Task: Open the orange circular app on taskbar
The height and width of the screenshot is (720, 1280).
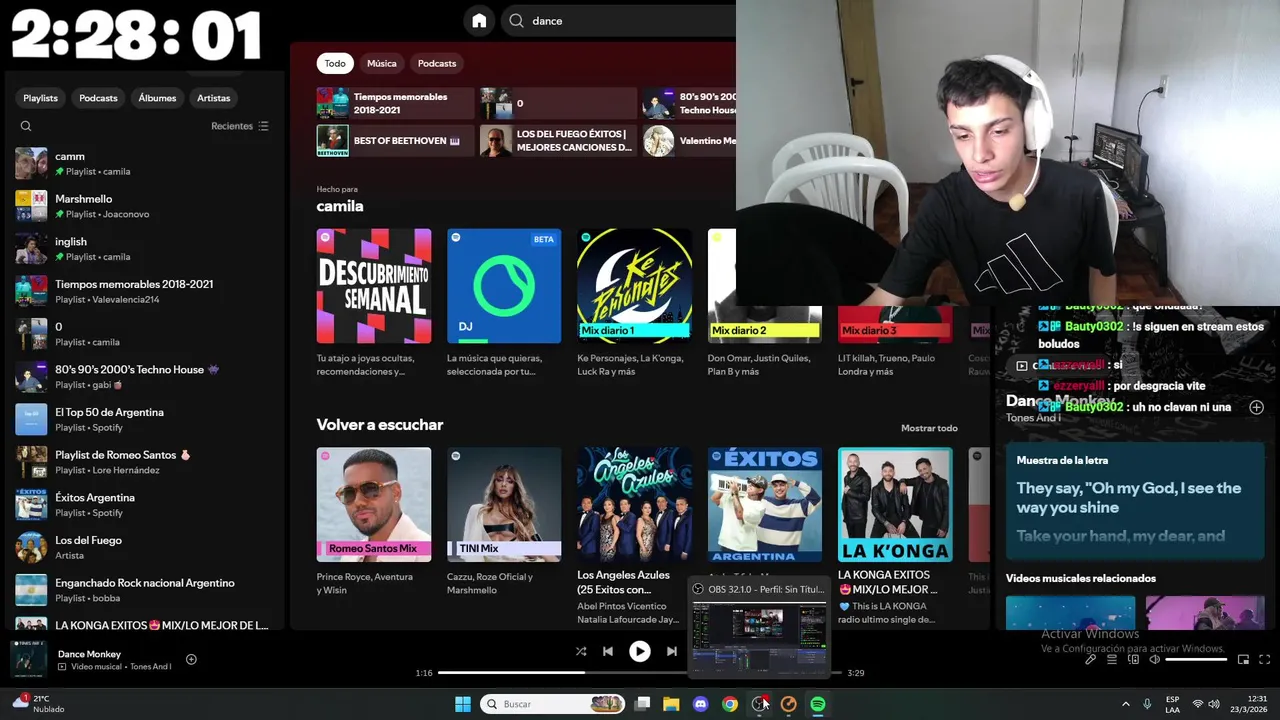Action: [788, 704]
